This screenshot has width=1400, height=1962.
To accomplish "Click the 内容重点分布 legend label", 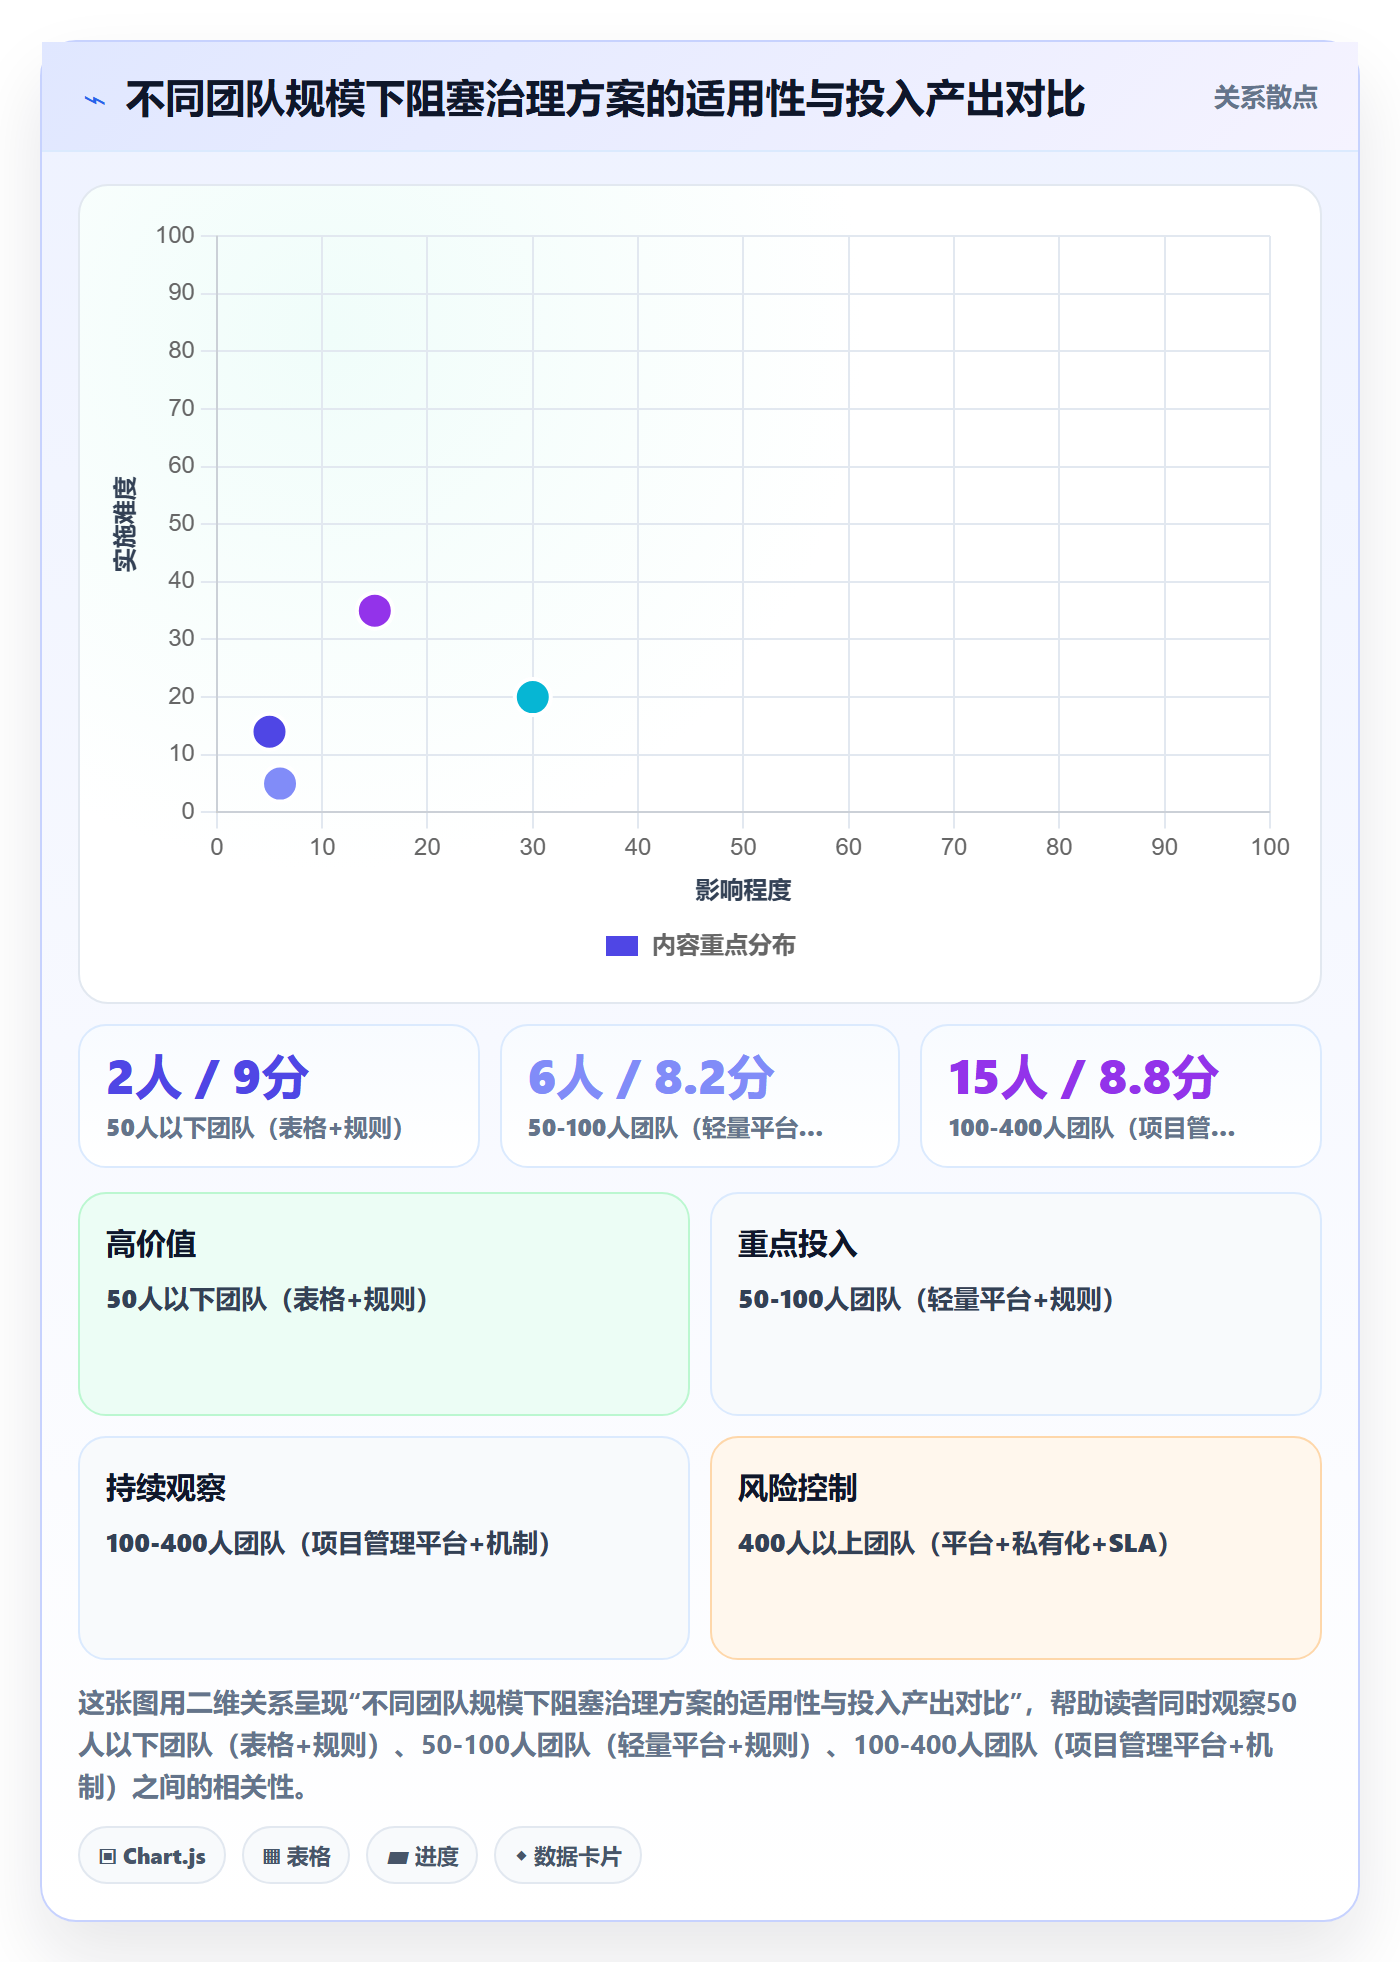I will coord(723,946).
